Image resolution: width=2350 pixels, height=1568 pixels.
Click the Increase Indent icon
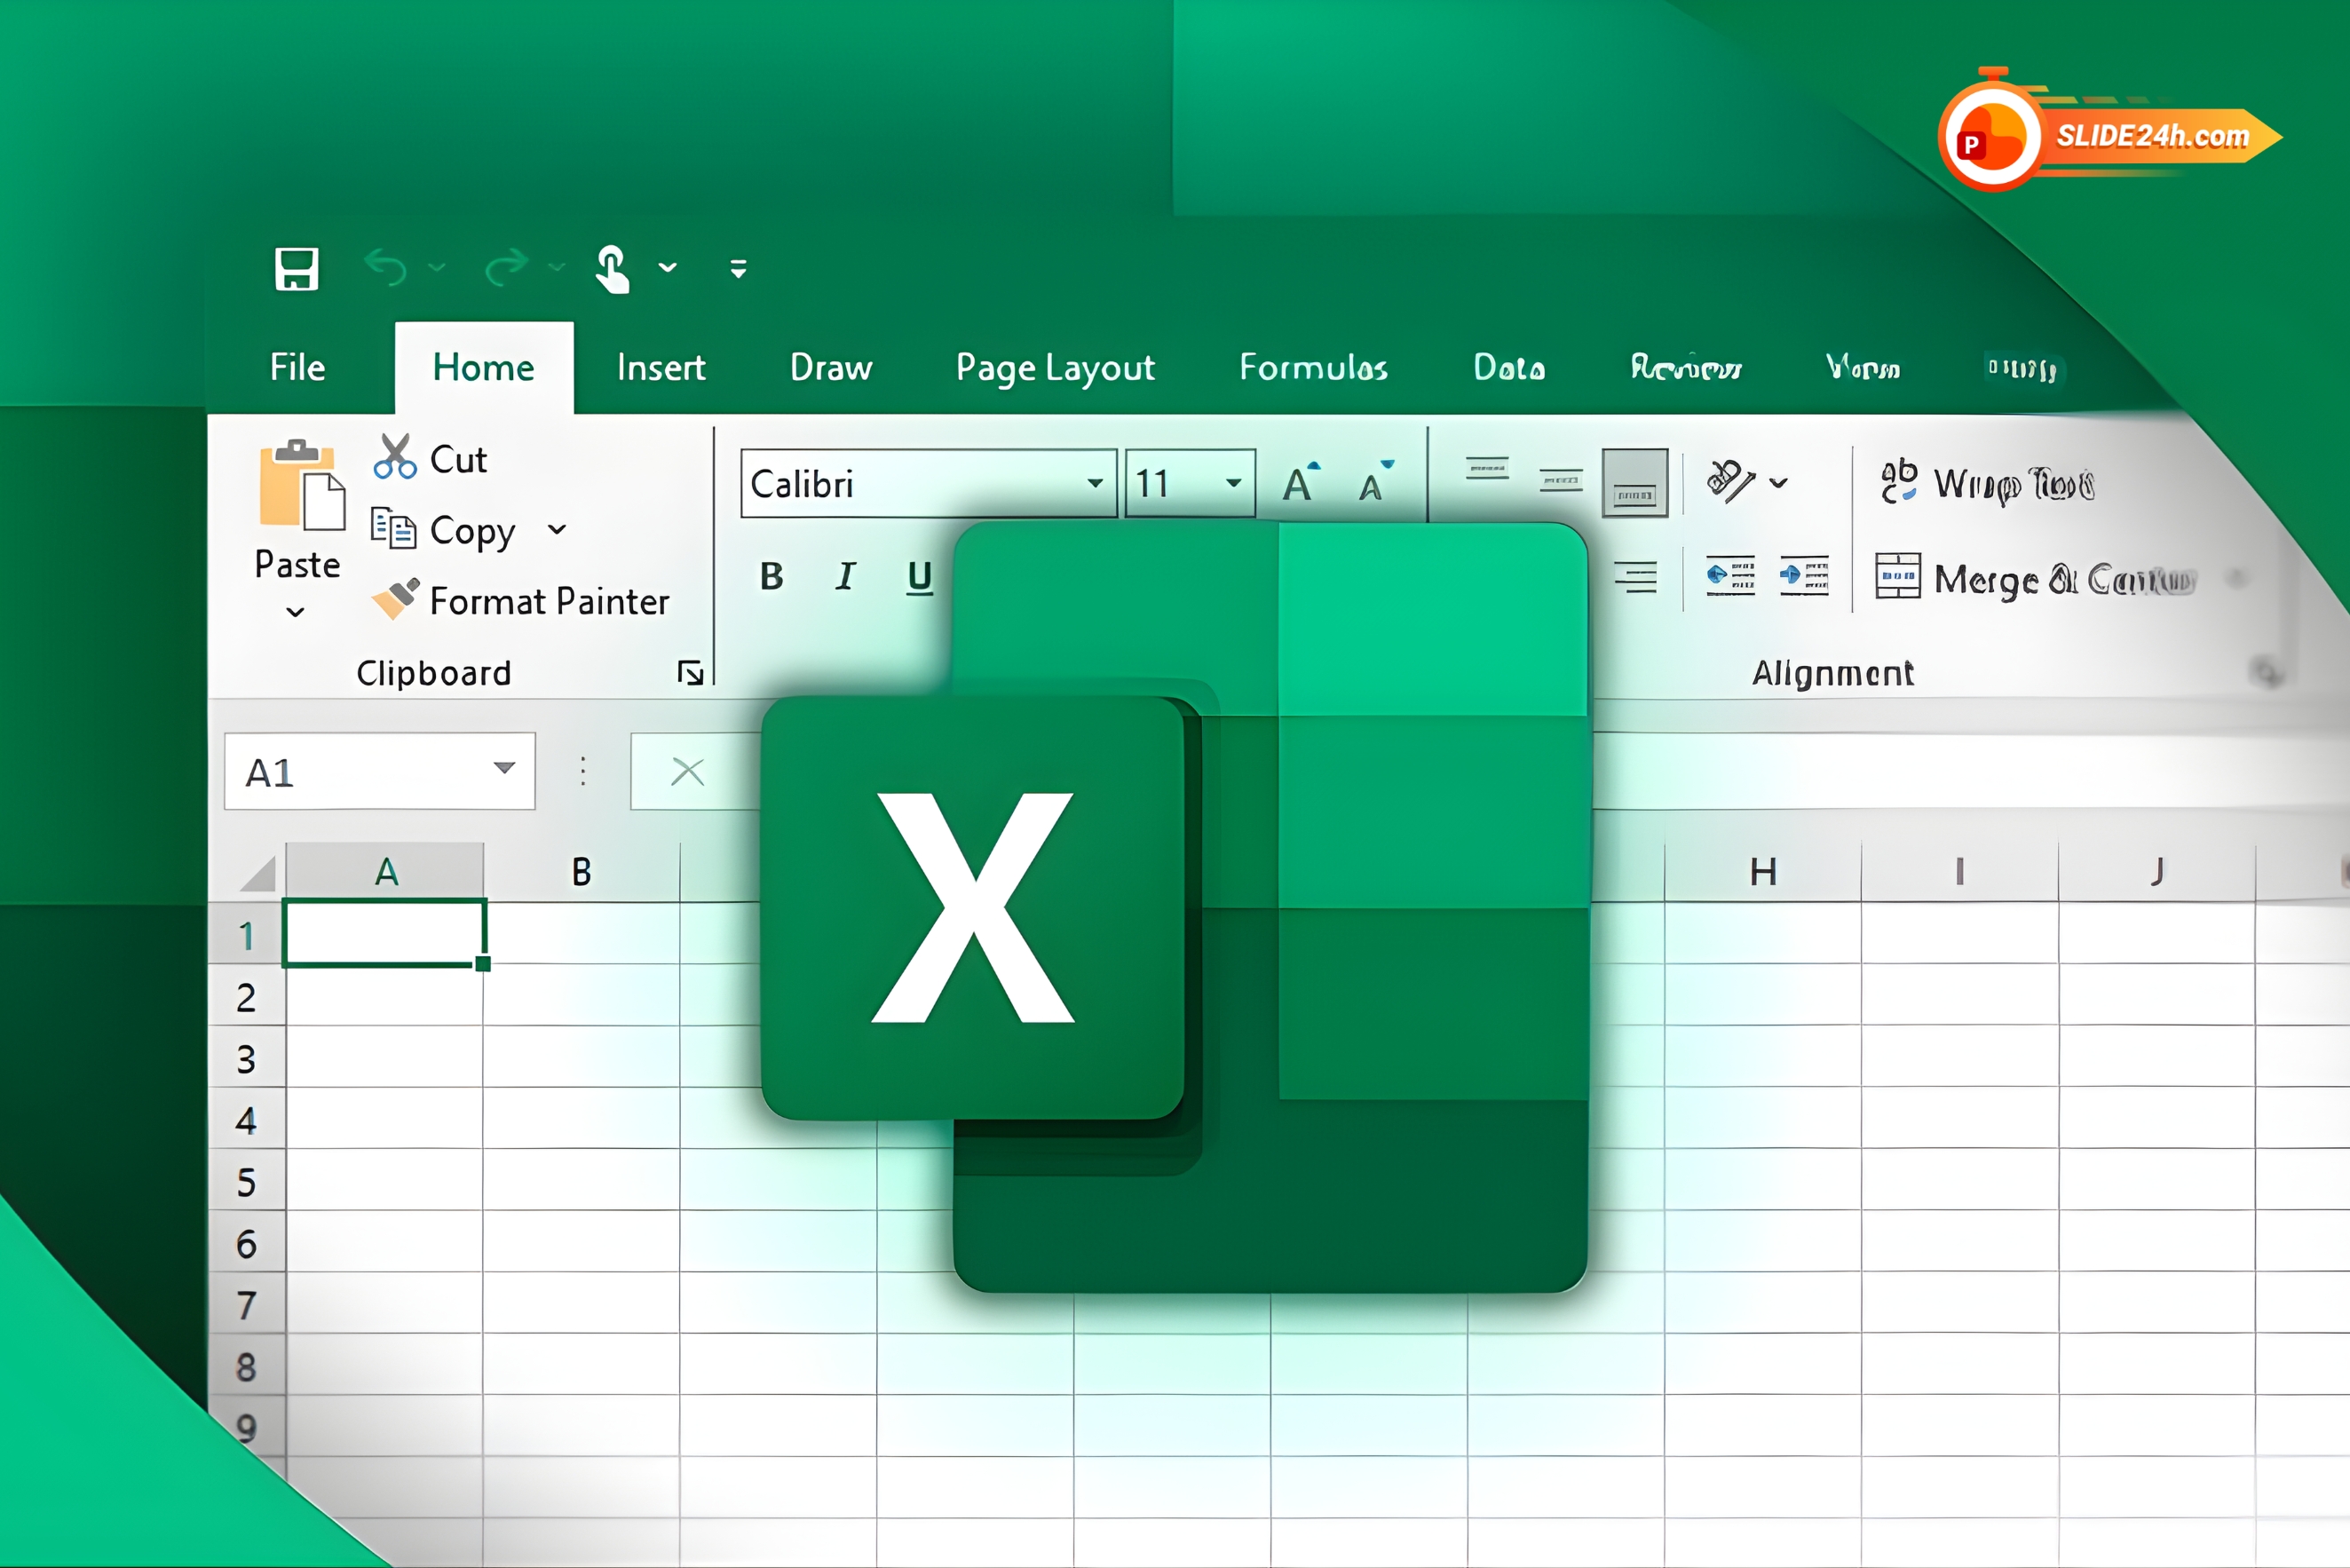pos(1804,576)
